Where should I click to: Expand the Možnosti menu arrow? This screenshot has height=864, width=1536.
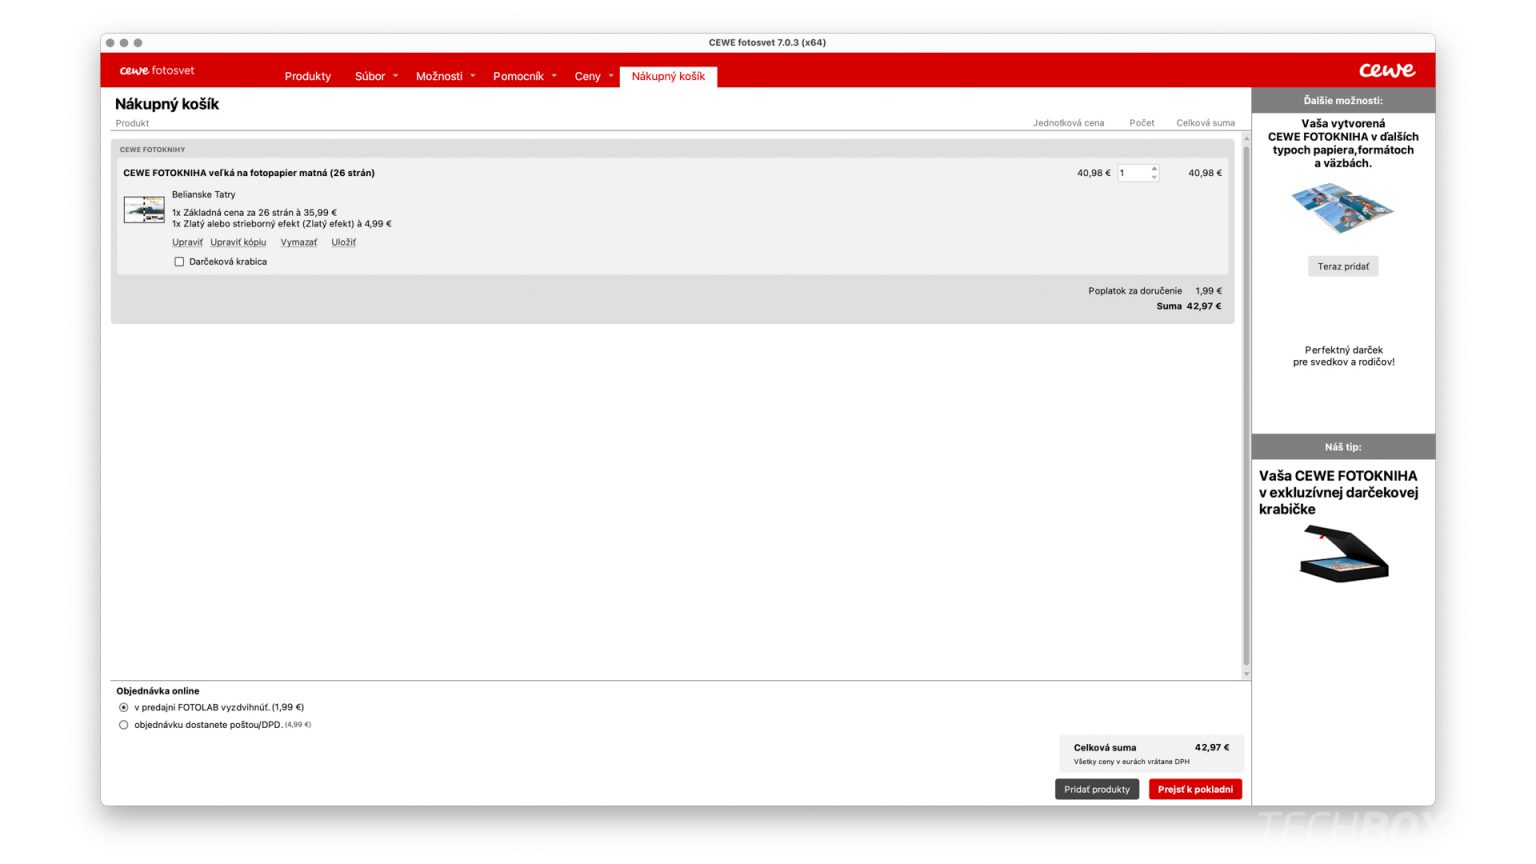473,76
